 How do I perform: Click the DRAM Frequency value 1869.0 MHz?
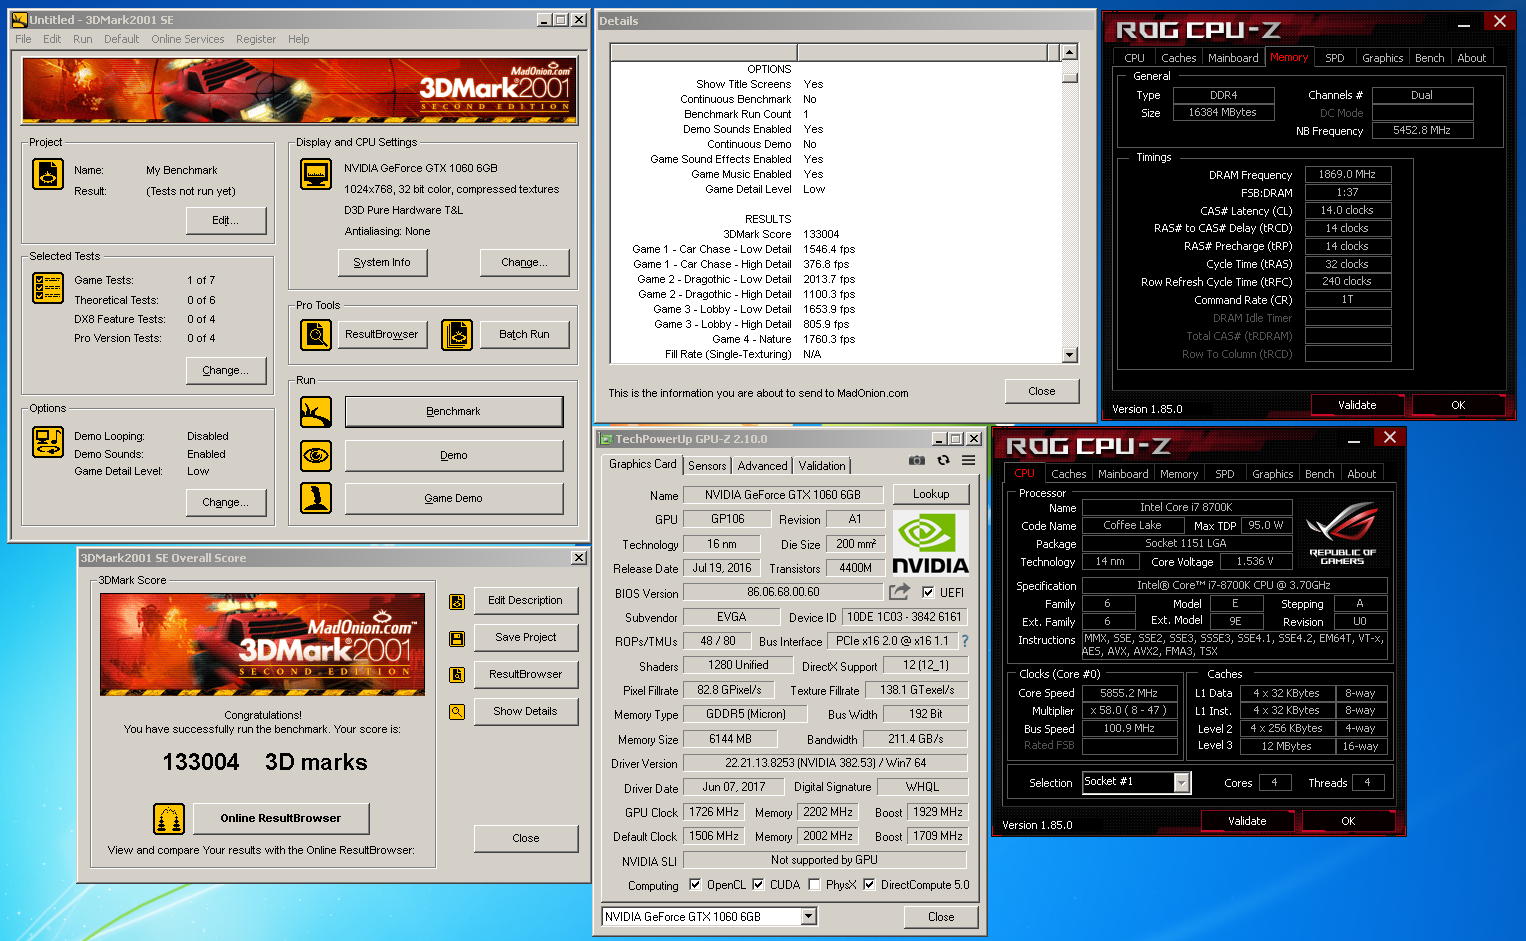pos(1347,174)
